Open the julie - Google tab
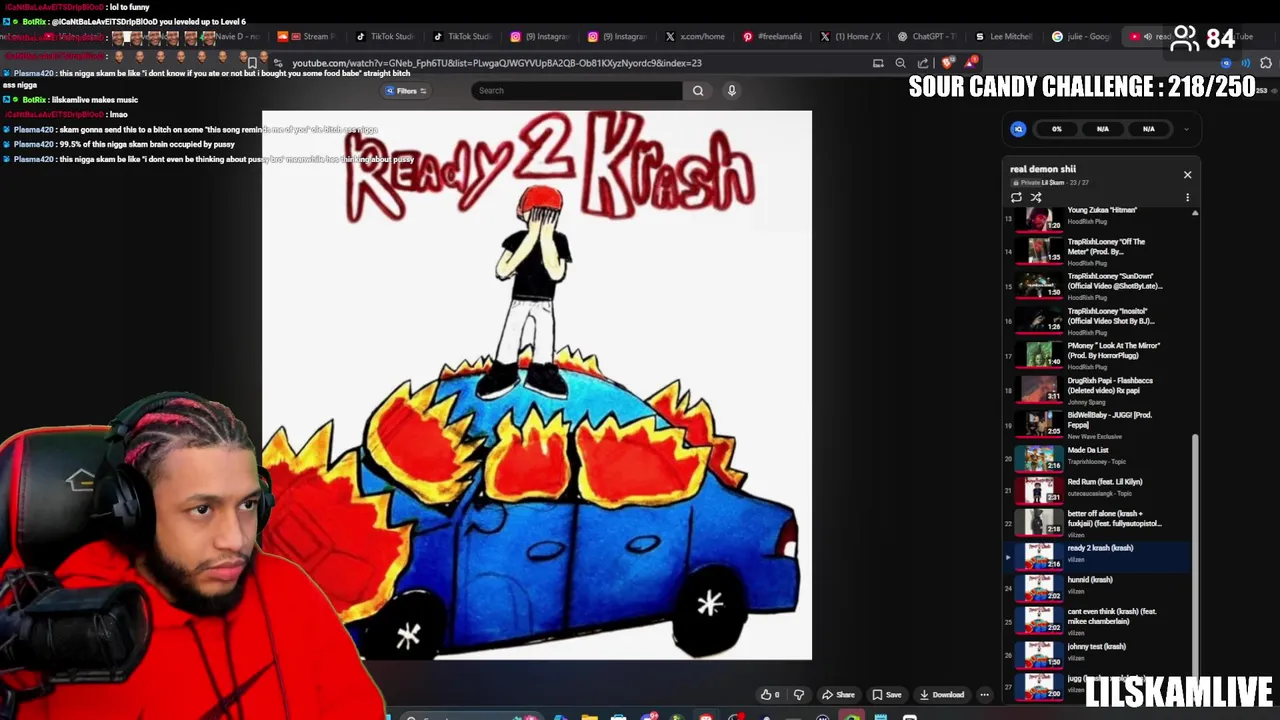This screenshot has height=720, width=1280. coord(1080,37)
